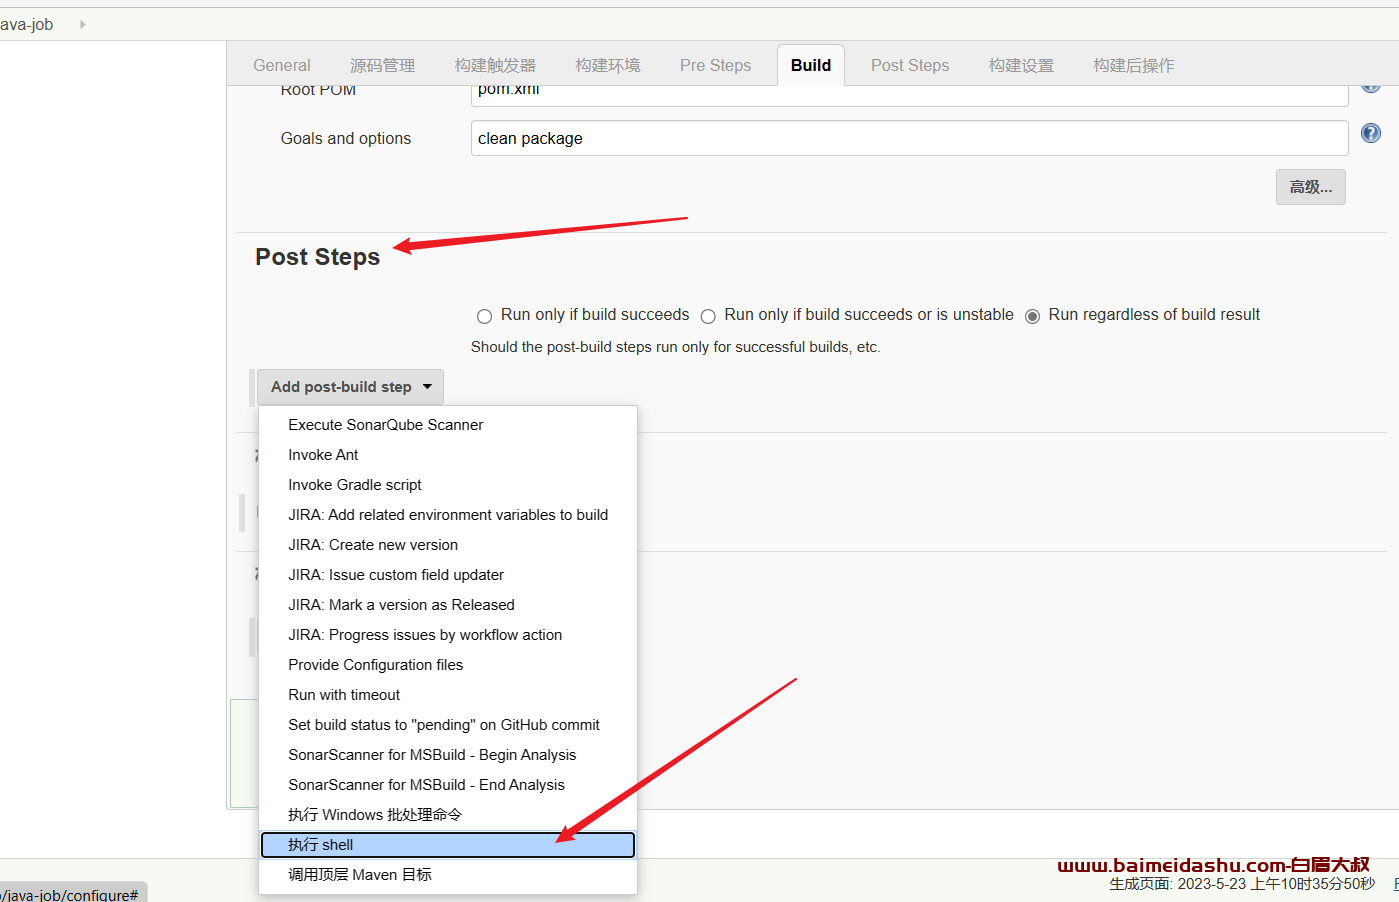Click the java-job breadcrumb link

click(x=26, y=24)
